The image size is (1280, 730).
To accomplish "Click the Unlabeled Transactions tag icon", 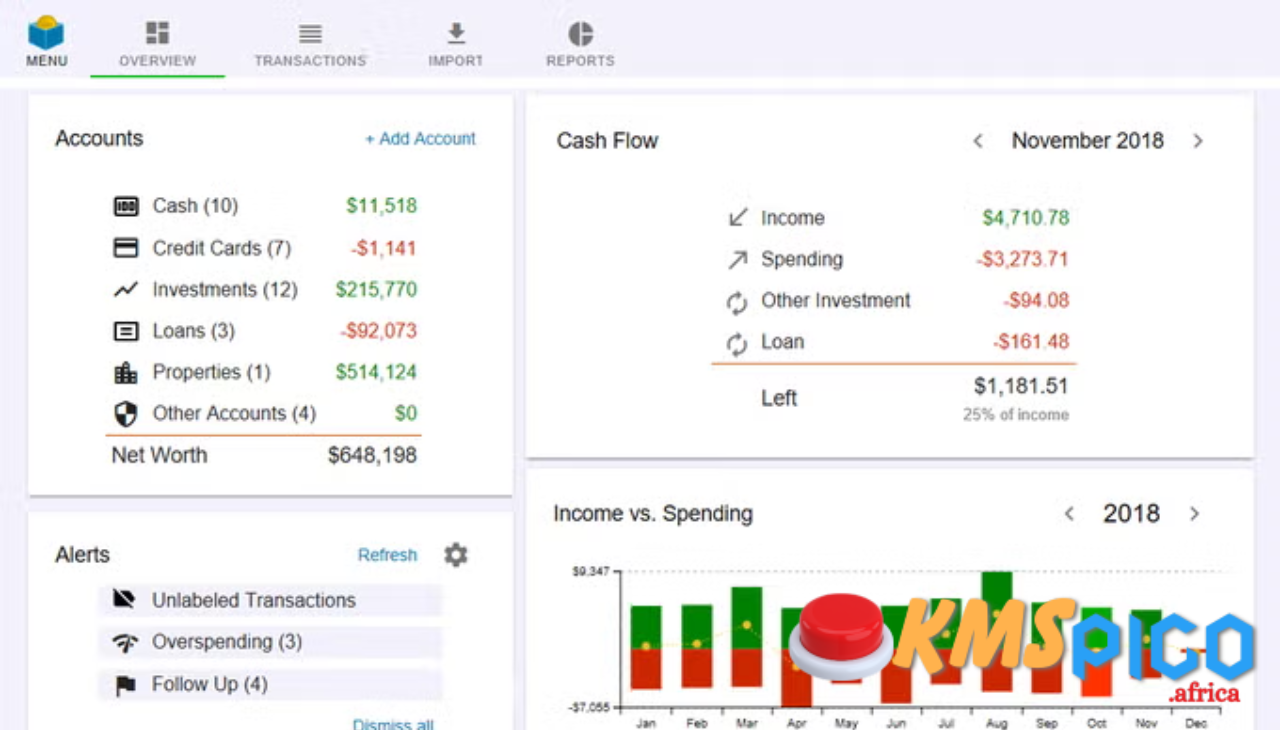I will 124,600.
